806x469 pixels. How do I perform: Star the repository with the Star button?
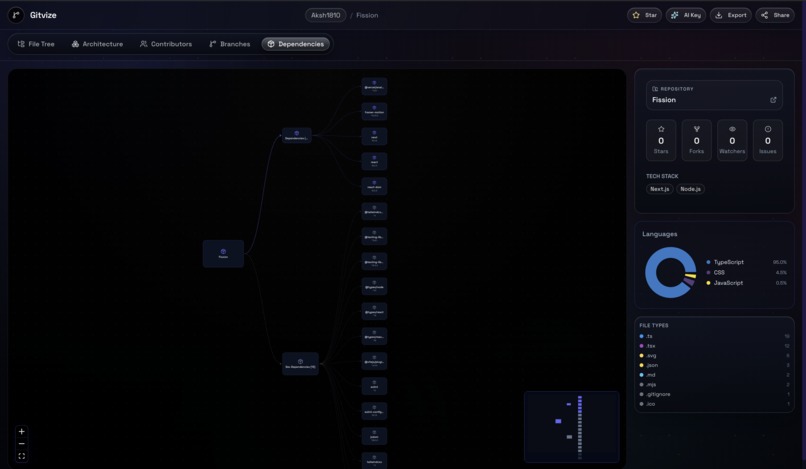644,15
